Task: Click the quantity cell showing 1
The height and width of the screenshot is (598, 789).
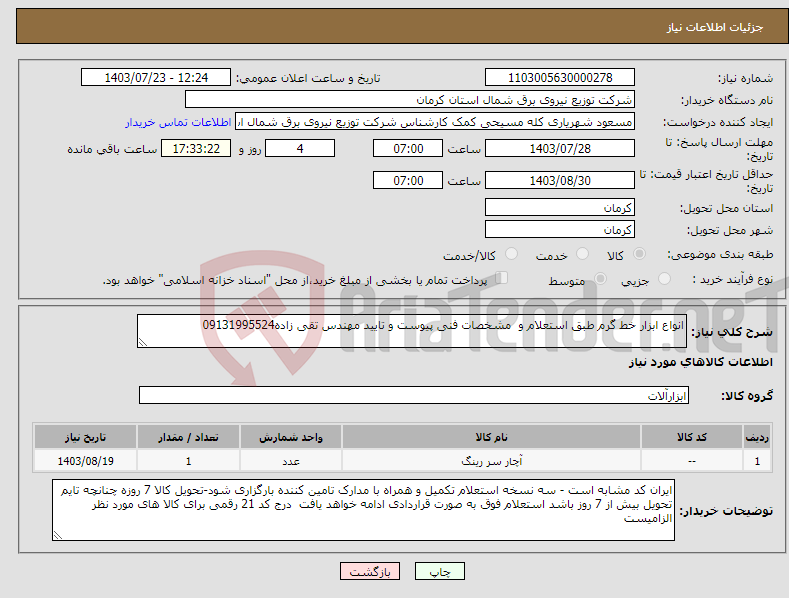Action: (188, 461)
